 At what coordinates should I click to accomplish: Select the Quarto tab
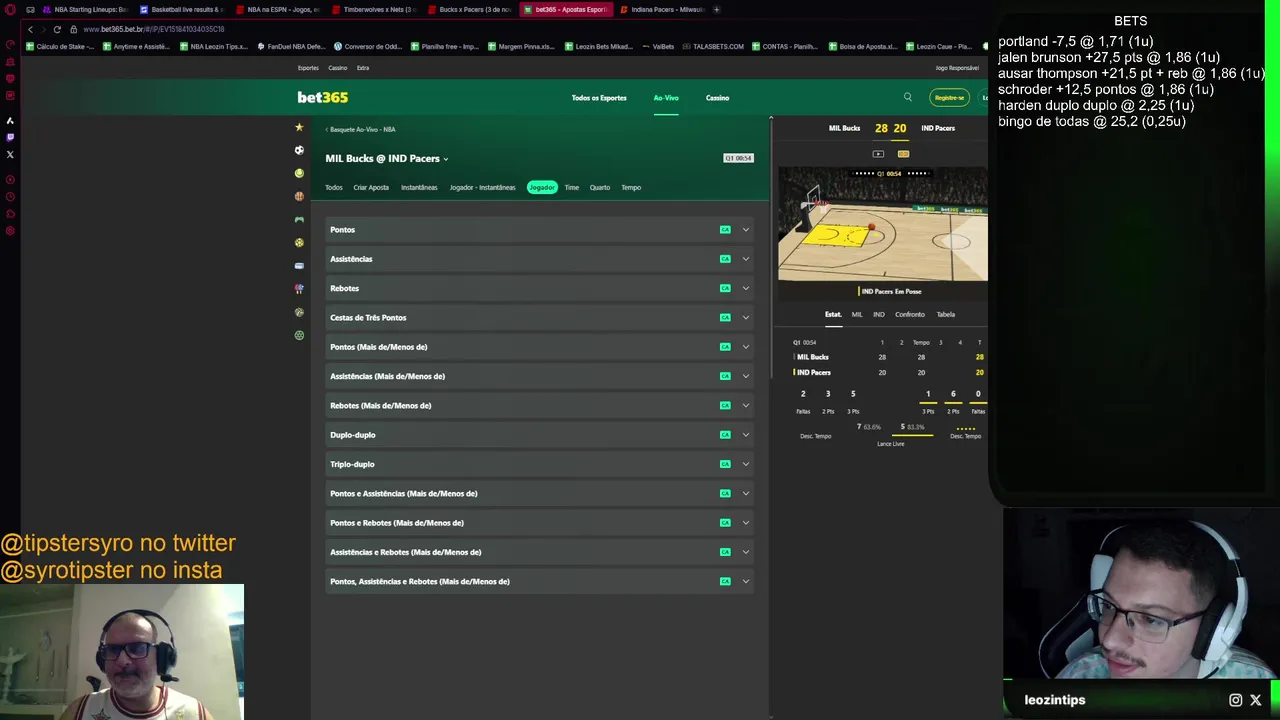(x=600, y=187)
